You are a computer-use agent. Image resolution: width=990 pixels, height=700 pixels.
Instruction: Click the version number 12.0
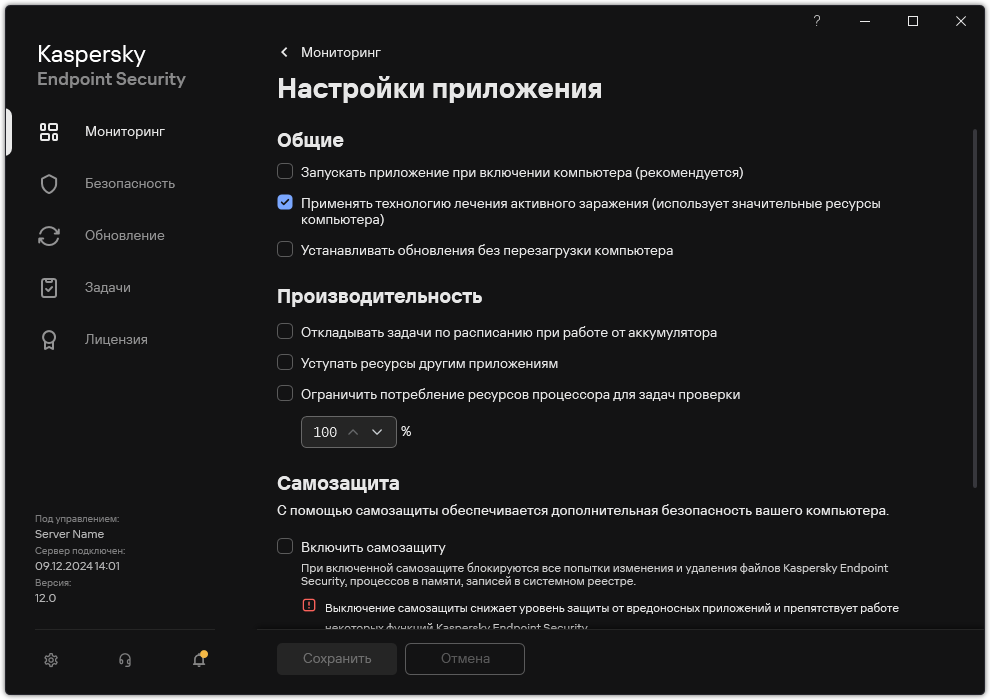45,598
